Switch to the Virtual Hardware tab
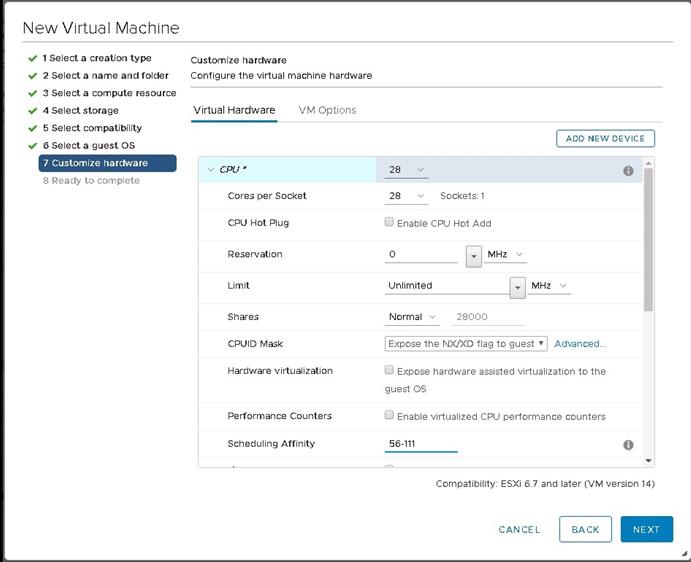 (234, 110)
